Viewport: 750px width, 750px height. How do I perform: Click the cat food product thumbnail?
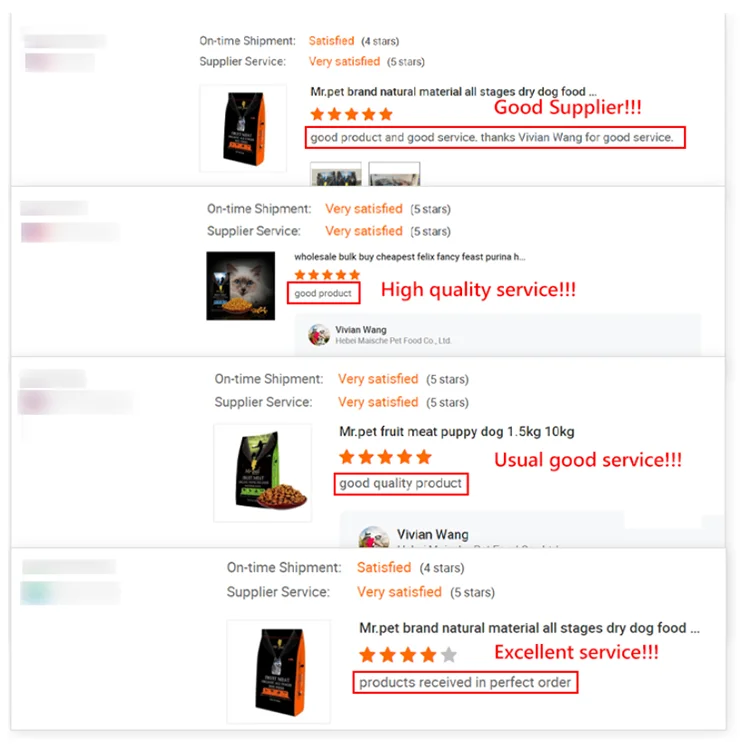pyautogui.click(x=241, y=286)
